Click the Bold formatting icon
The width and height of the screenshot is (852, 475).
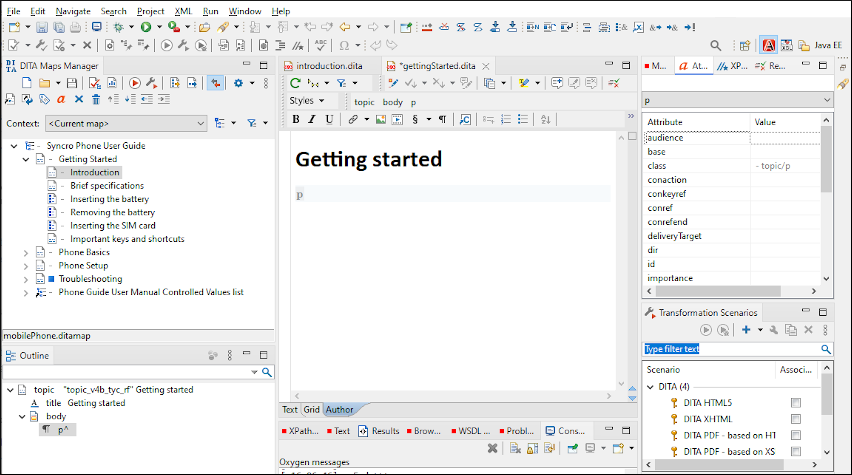[x=296, y=119]
